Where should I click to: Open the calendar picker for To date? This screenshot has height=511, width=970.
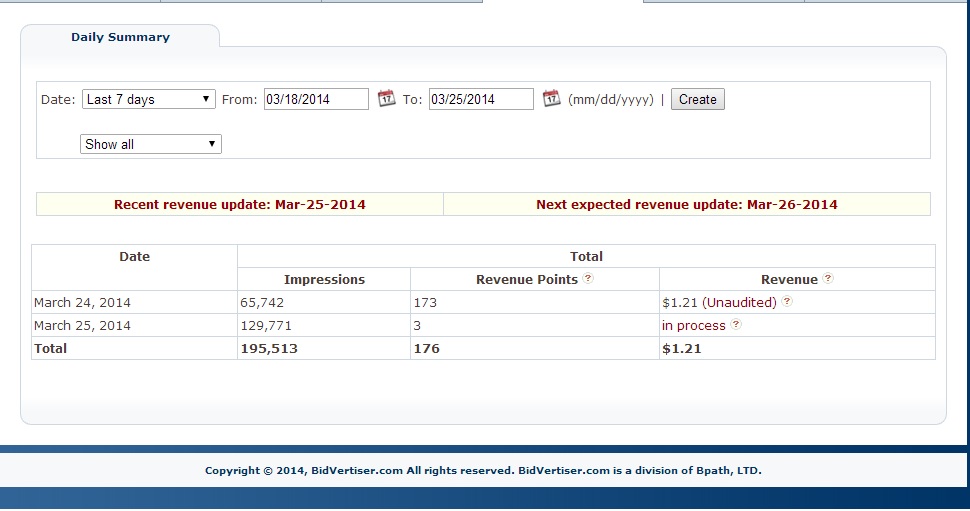[551, 99]
